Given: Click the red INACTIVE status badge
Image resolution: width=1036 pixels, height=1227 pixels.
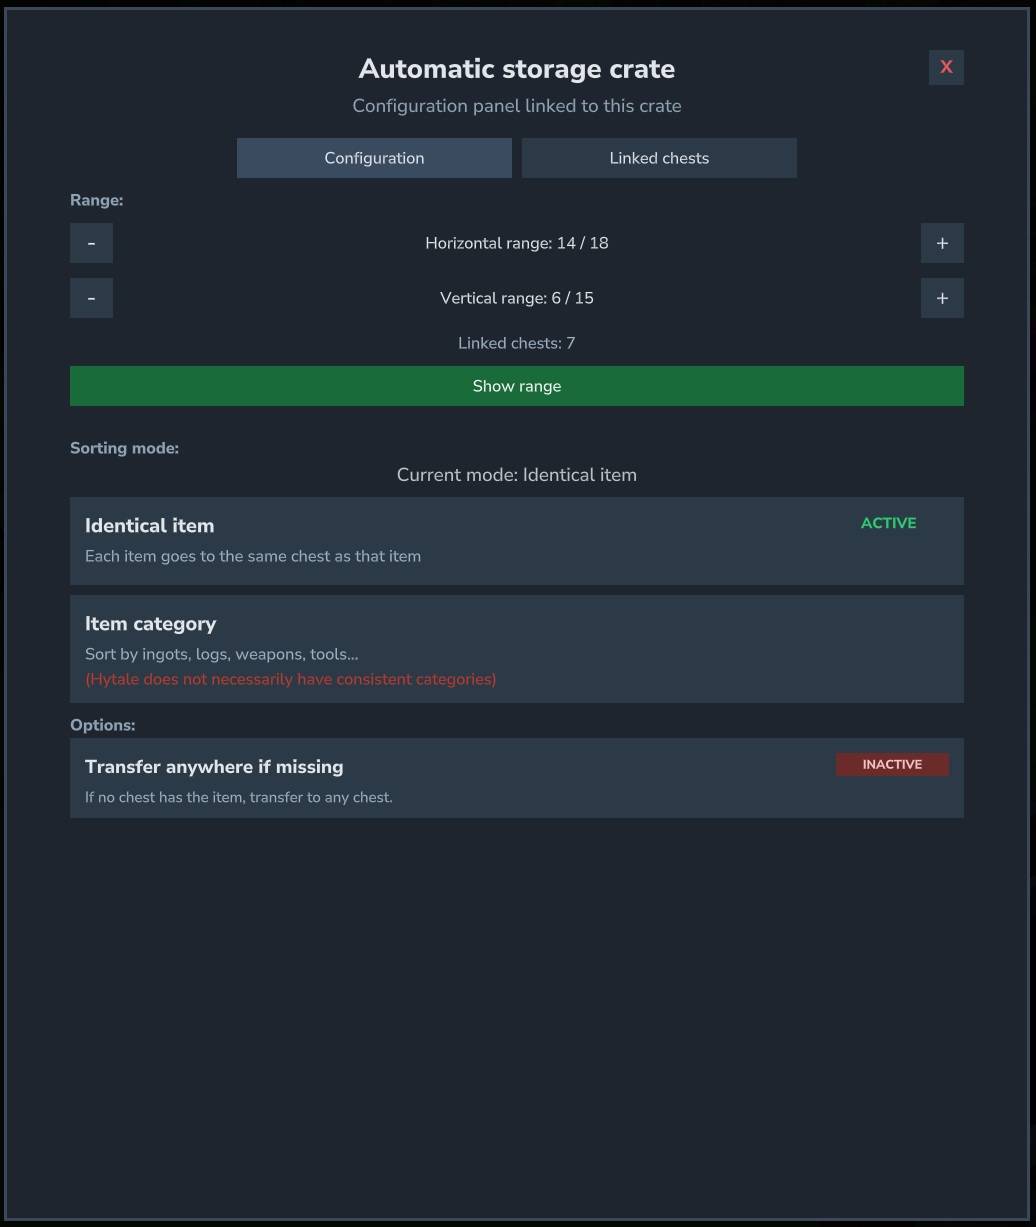Looking at the screenshot, I should coord(892,765).
